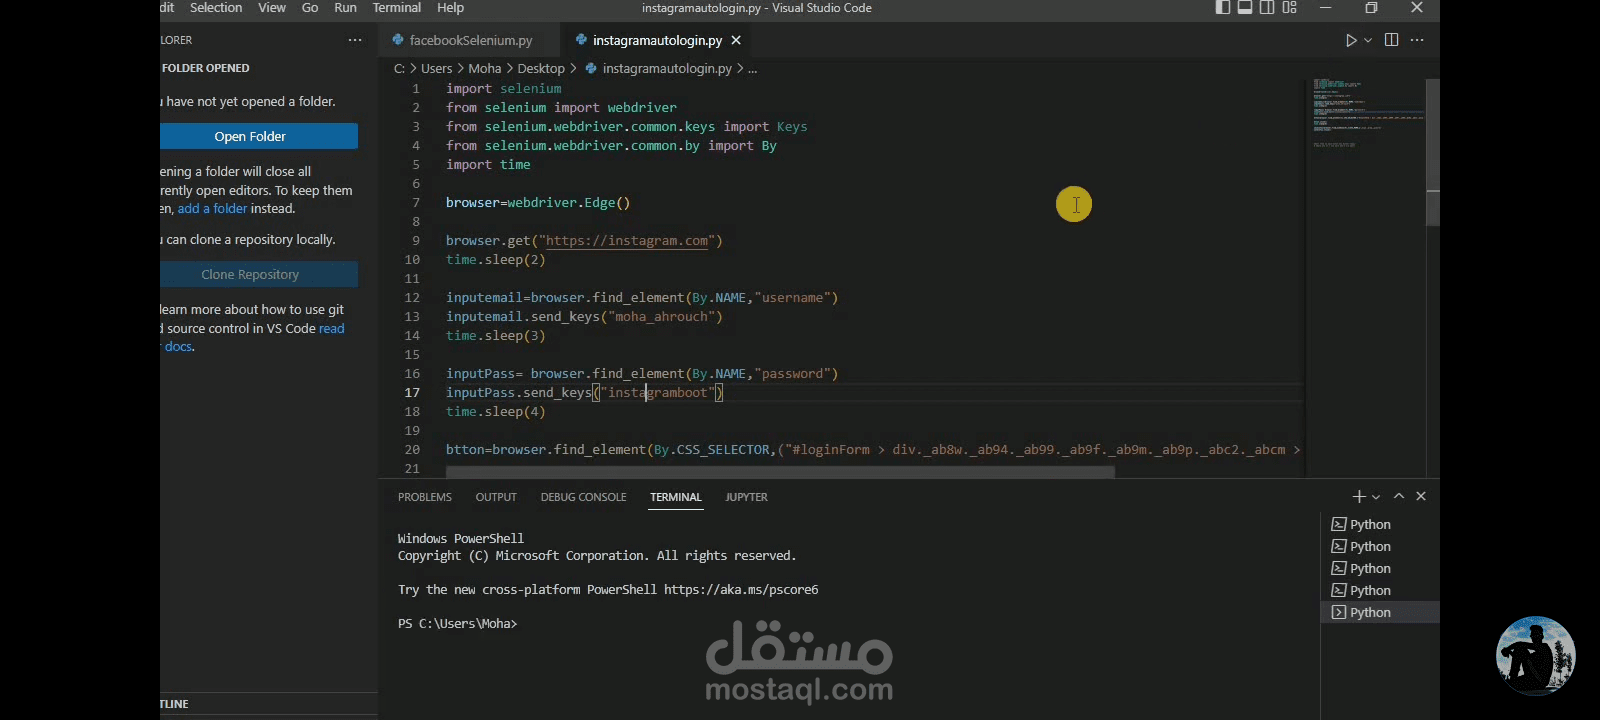The image size is (1600, 720).
Task: Select the highlighted Python terminal entry
Action: pos(1380,612)
